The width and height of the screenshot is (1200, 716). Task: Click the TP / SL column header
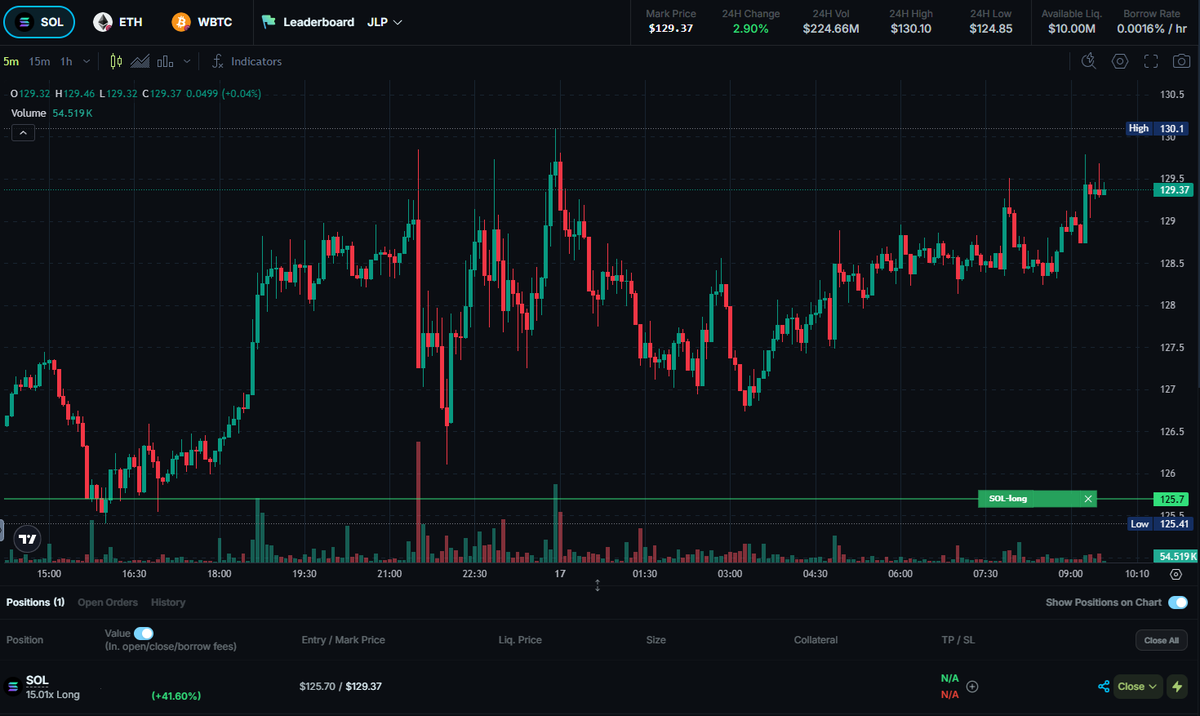pos(957,640)
